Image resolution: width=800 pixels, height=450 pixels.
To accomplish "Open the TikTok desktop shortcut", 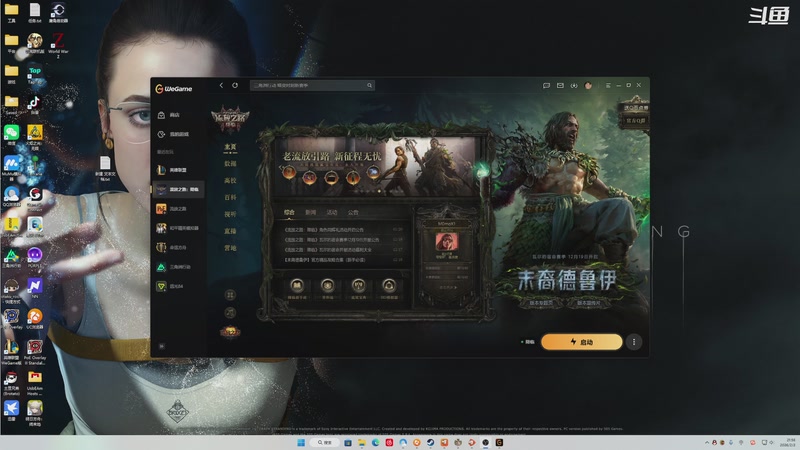I will pos(34,105).
